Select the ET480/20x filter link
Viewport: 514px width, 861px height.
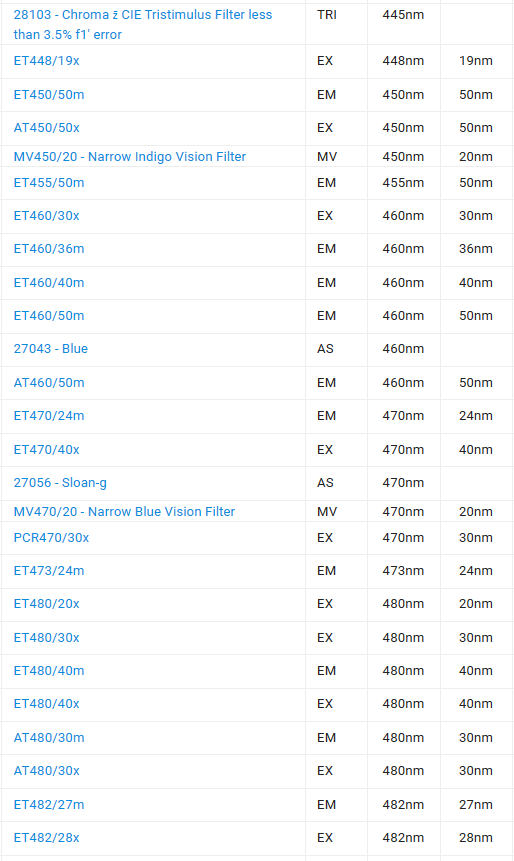(47, 603)
